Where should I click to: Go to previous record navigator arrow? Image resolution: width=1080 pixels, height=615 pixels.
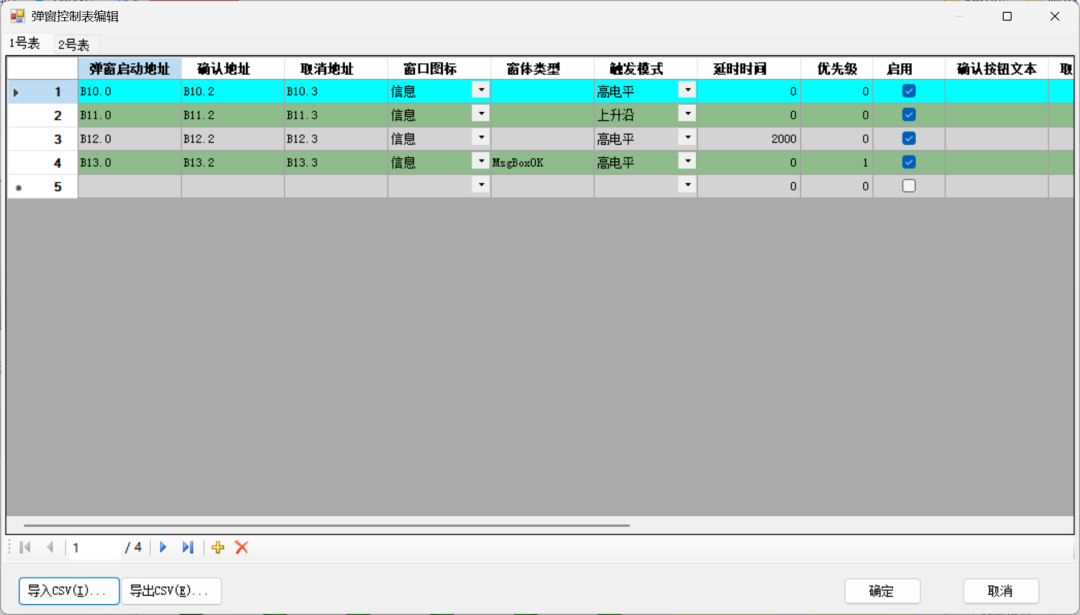[50, 548]
